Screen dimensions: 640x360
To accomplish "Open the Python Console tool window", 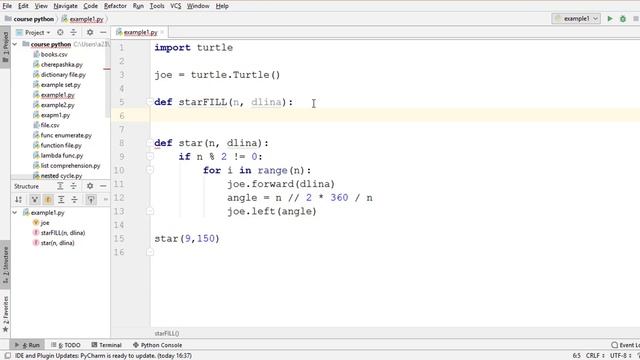I will [158, 345].
